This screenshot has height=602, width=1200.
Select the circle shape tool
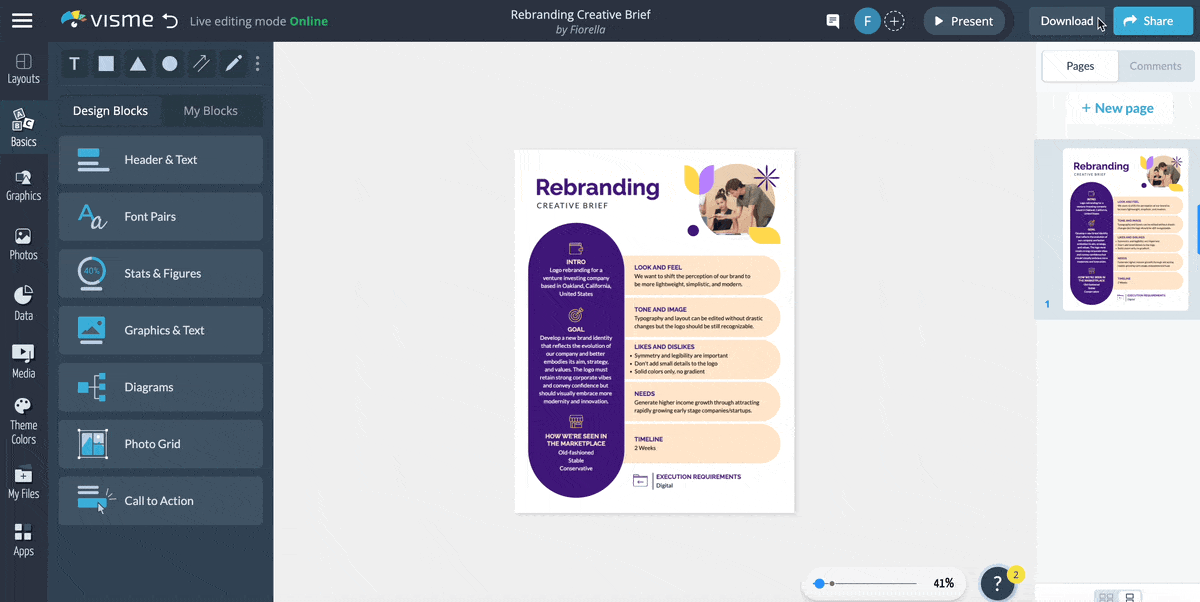coord(169,63)
